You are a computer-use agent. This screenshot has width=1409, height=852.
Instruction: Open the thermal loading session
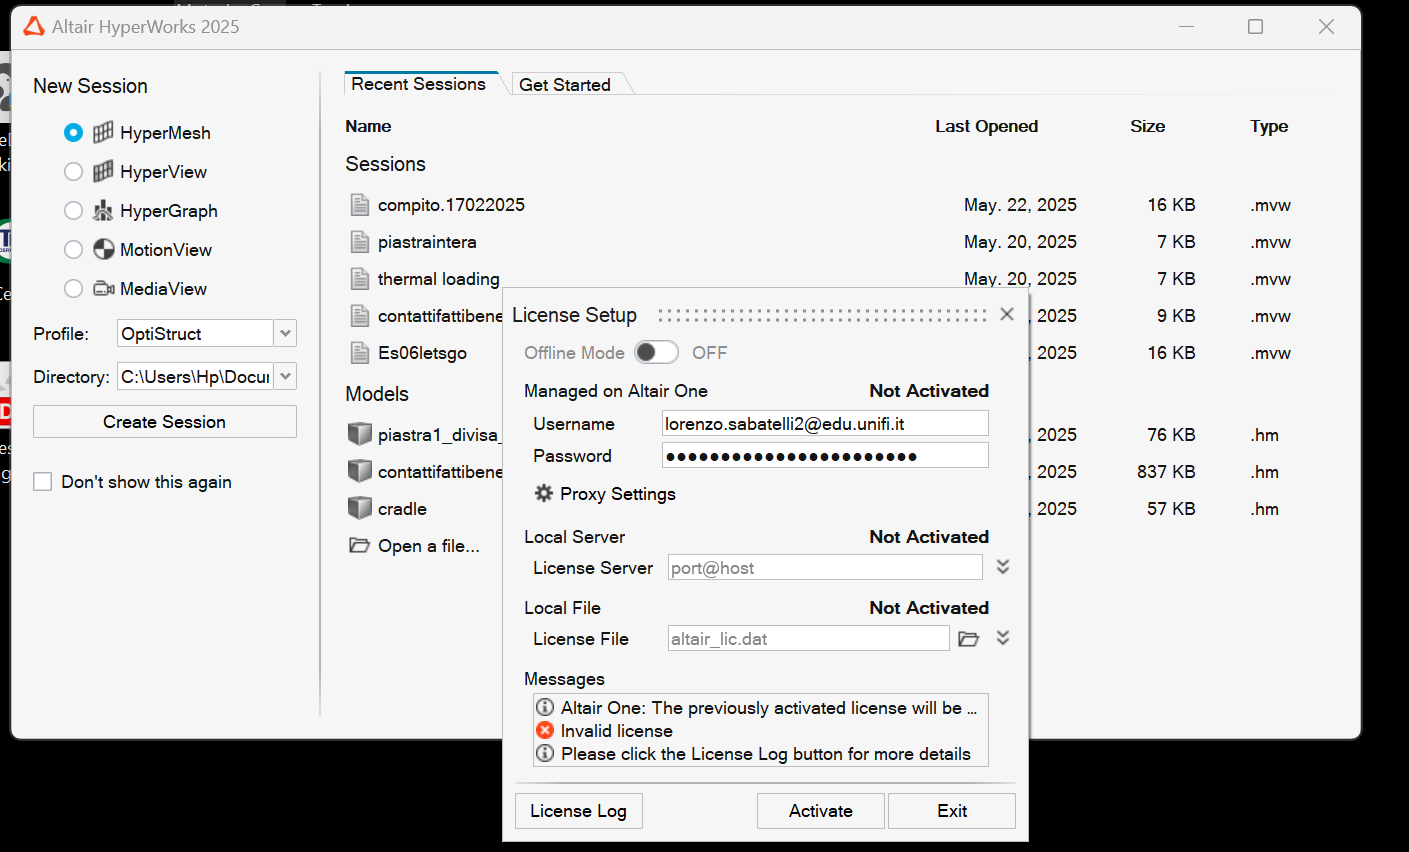(438, 279)
